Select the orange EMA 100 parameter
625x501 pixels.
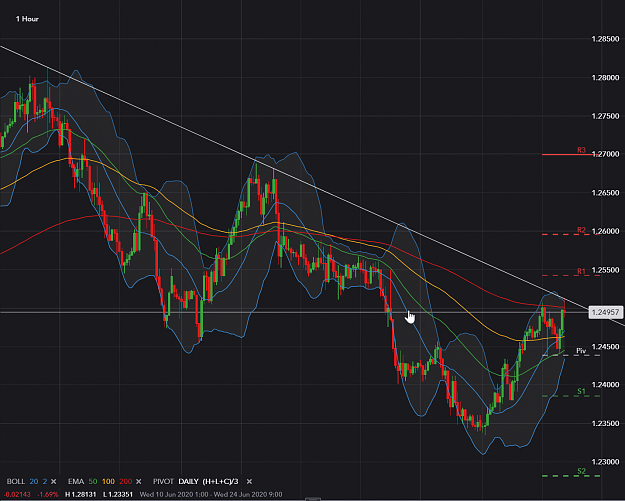tap(108, 481)
